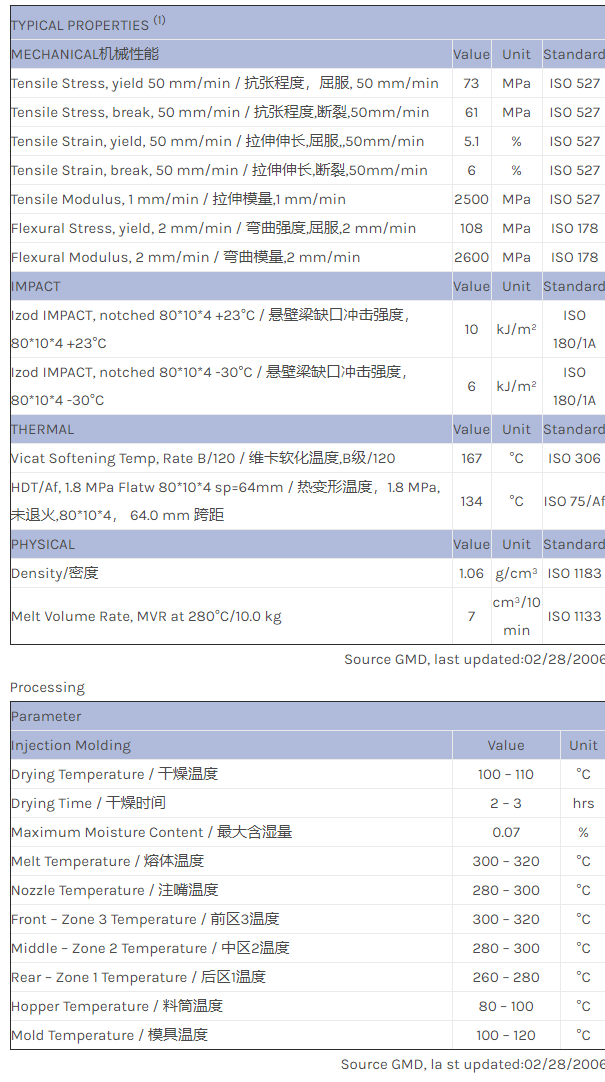The height and width of the screenshot is (1082, 605).
Task: Select the ISO 180/1A standard for Izod +23°C
Action: click(574, 329)
